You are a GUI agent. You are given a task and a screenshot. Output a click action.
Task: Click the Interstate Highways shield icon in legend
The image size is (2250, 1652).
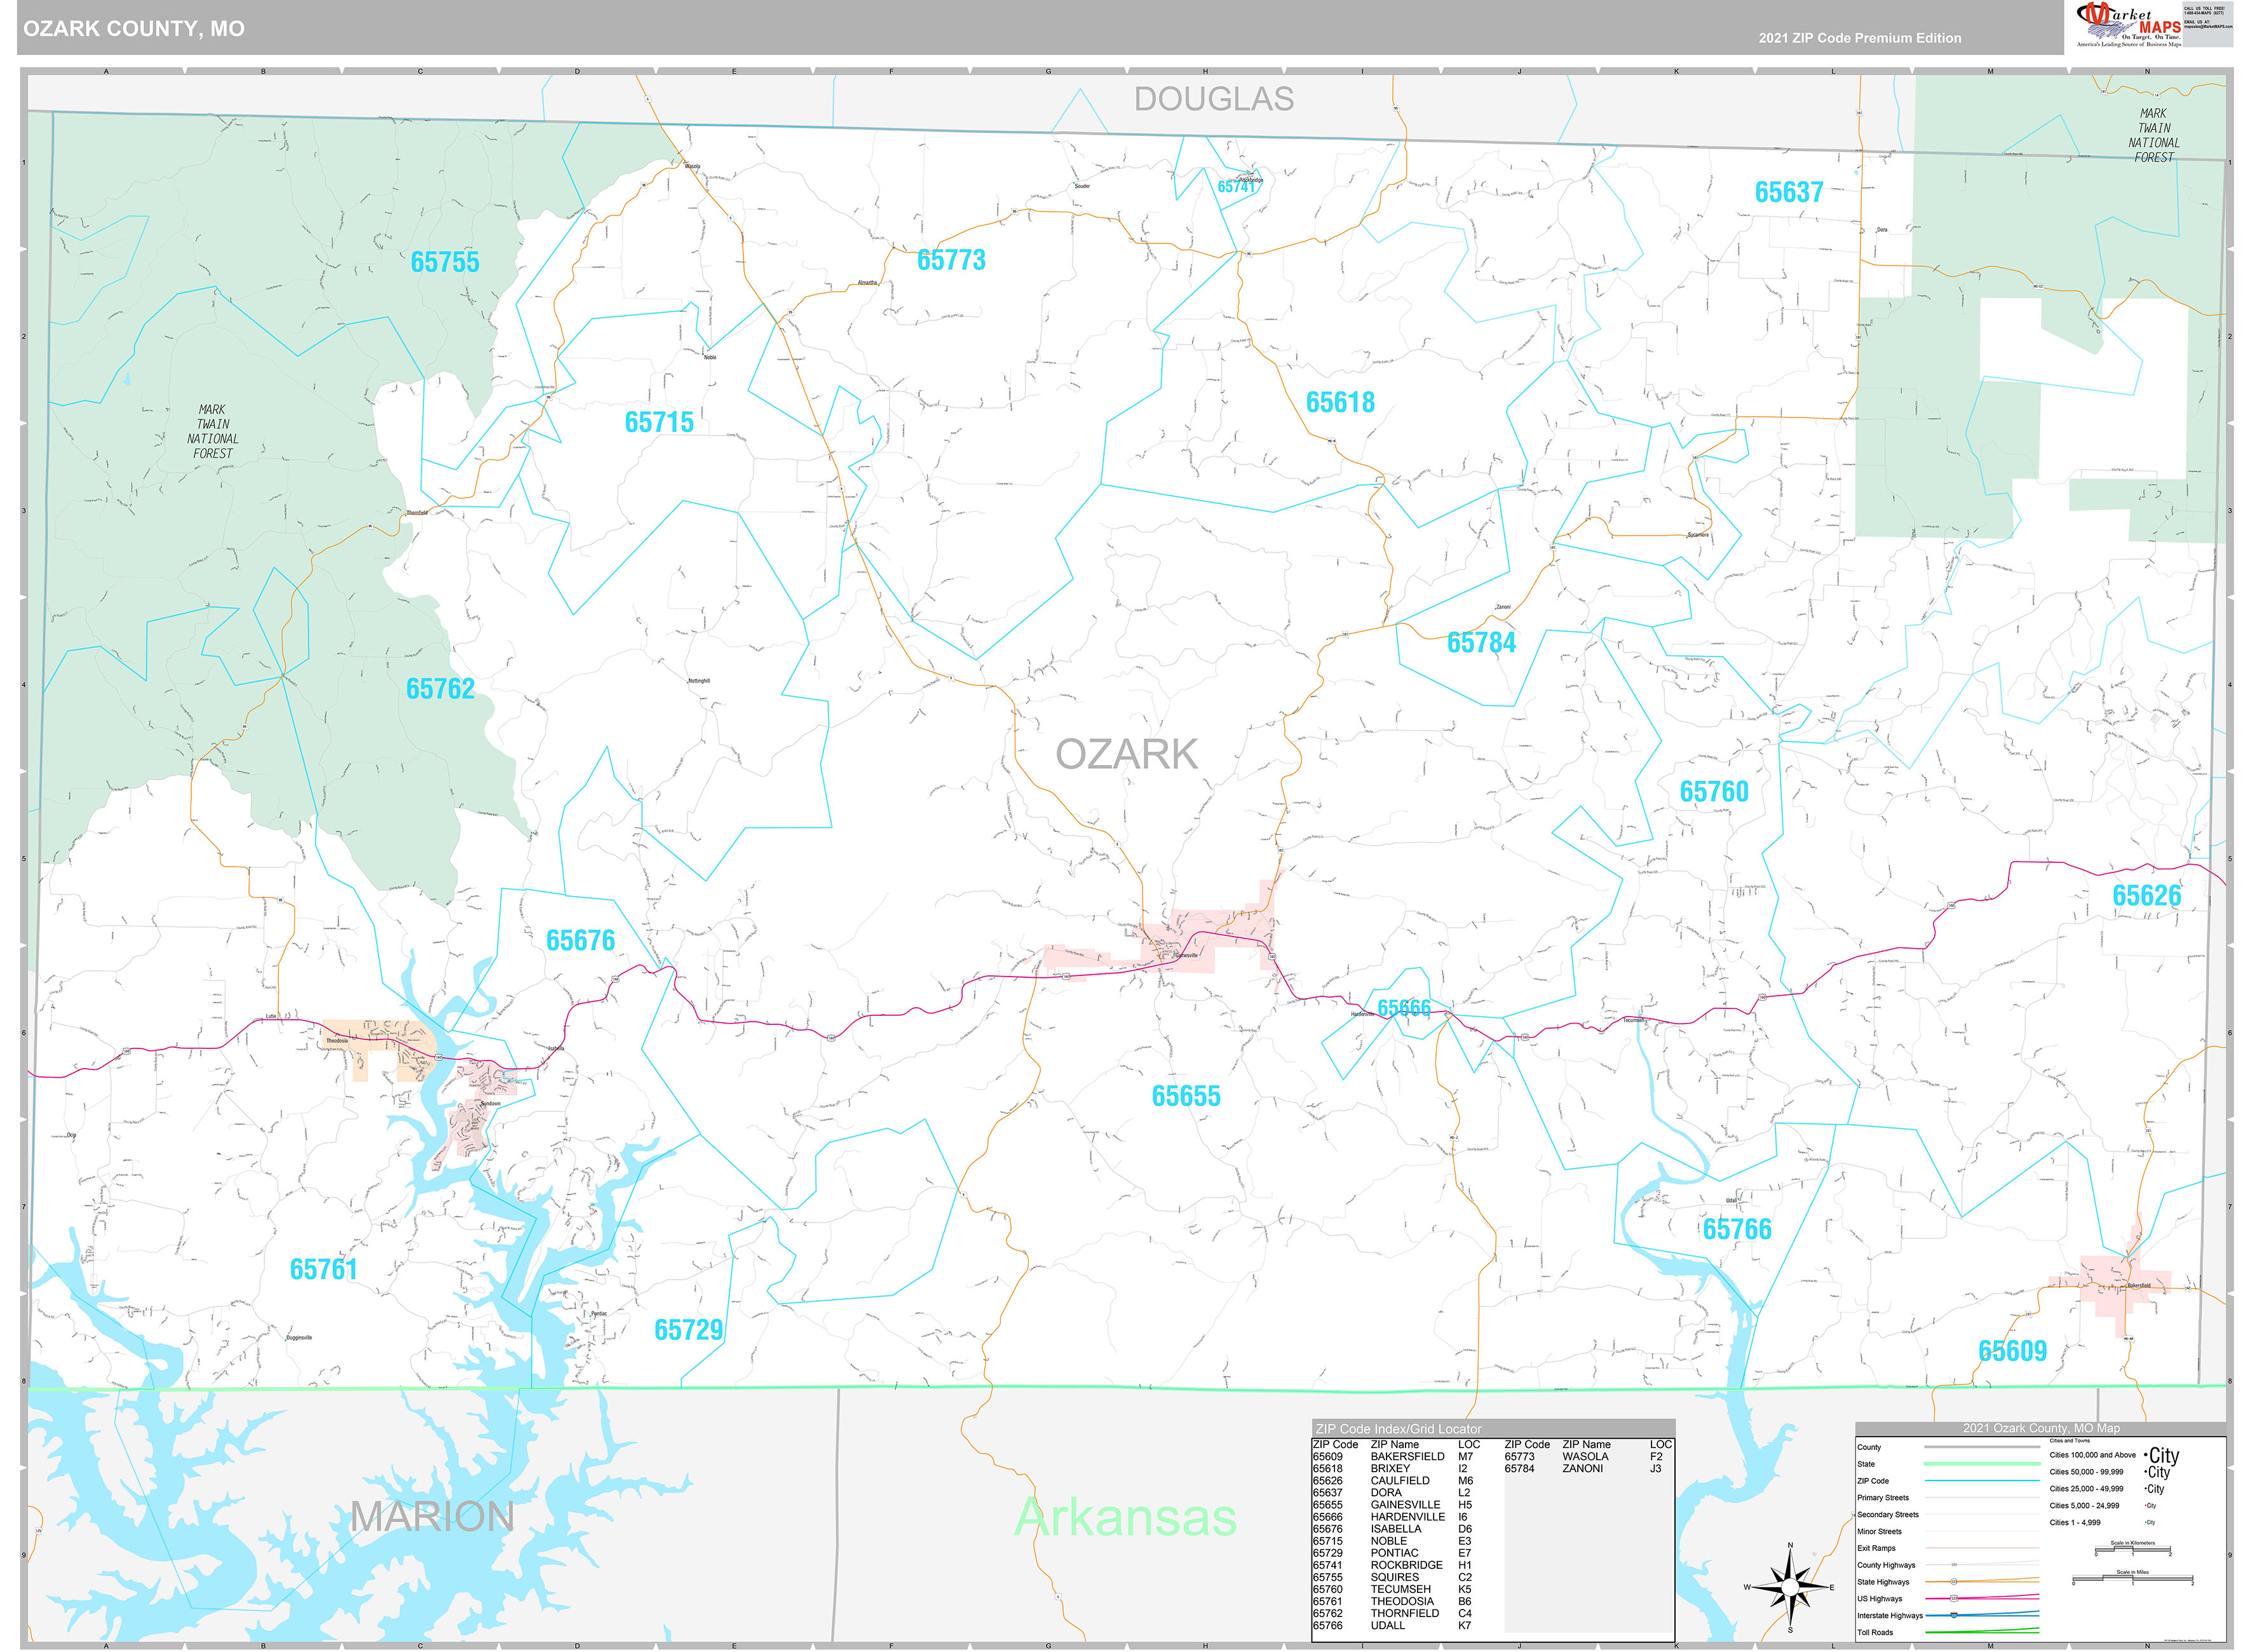[1955, 1615]
